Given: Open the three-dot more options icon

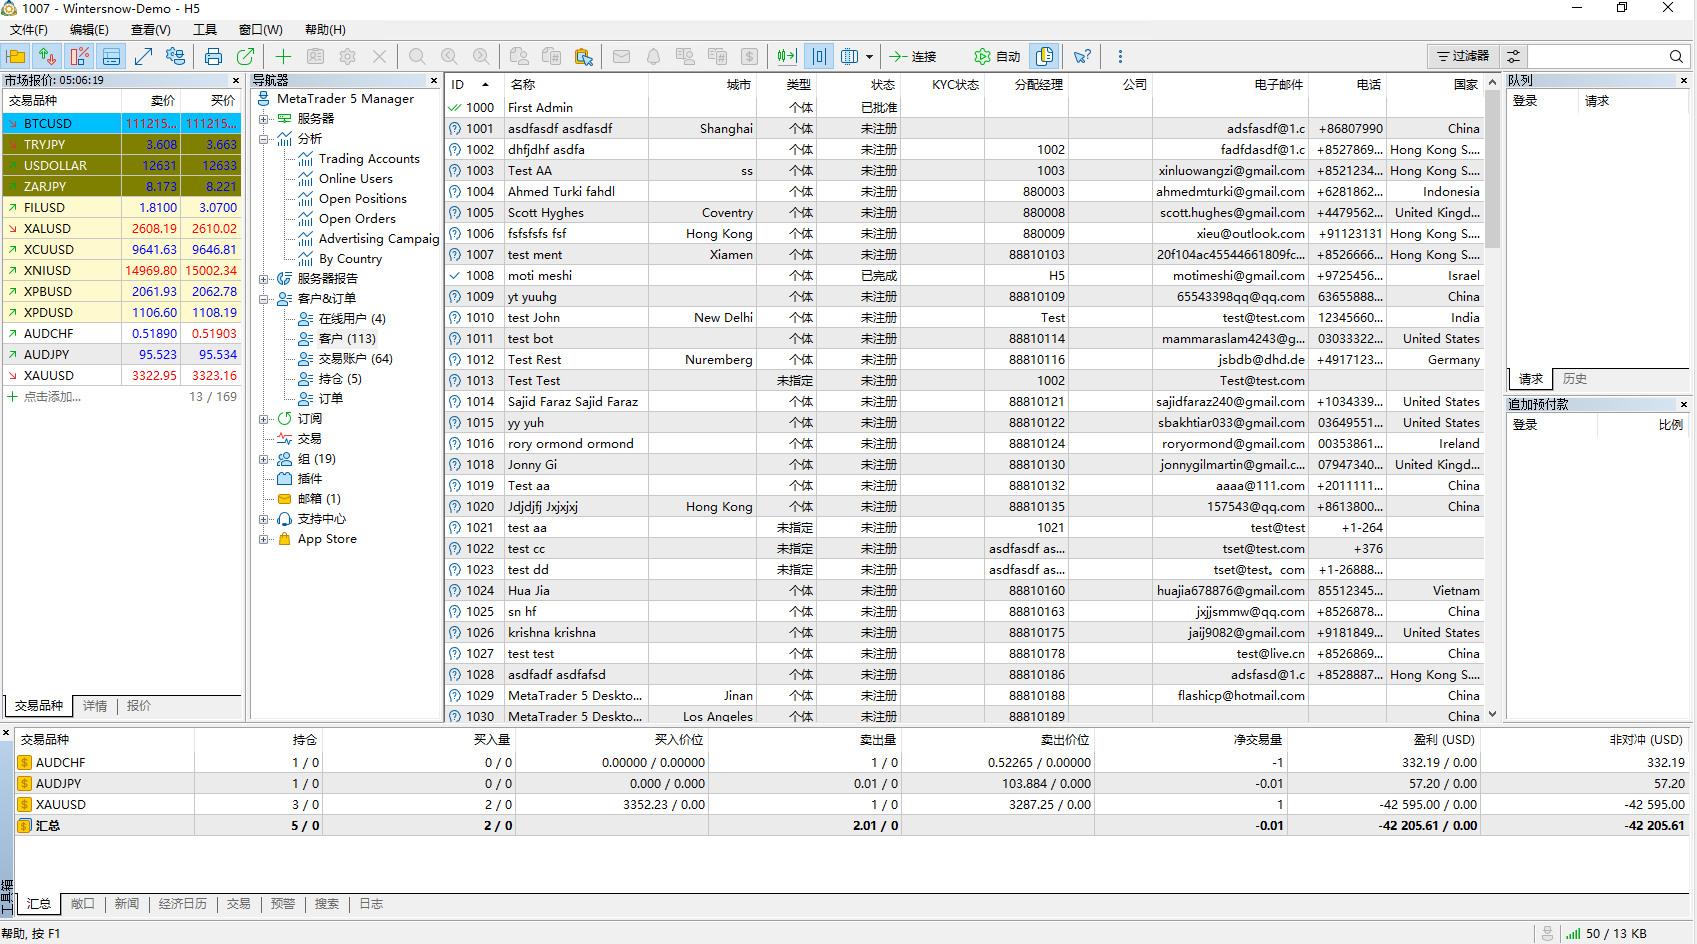Looking at the screenshot, I should (x=1120, y=56).
